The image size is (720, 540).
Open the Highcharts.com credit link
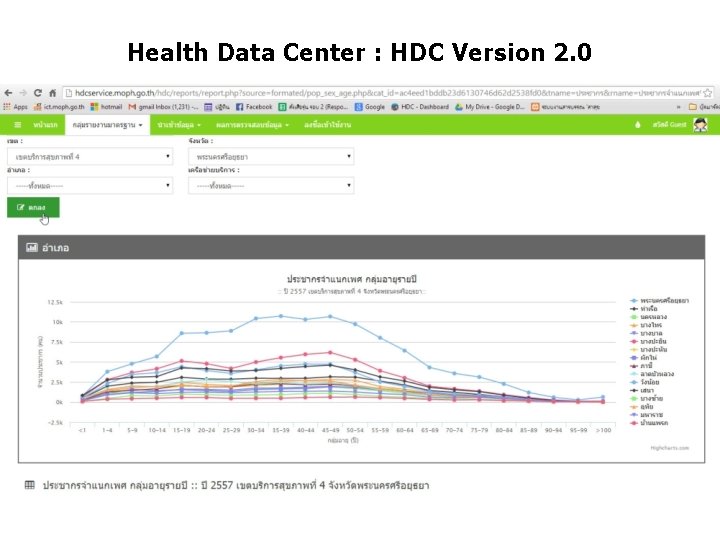click(669, 448)
